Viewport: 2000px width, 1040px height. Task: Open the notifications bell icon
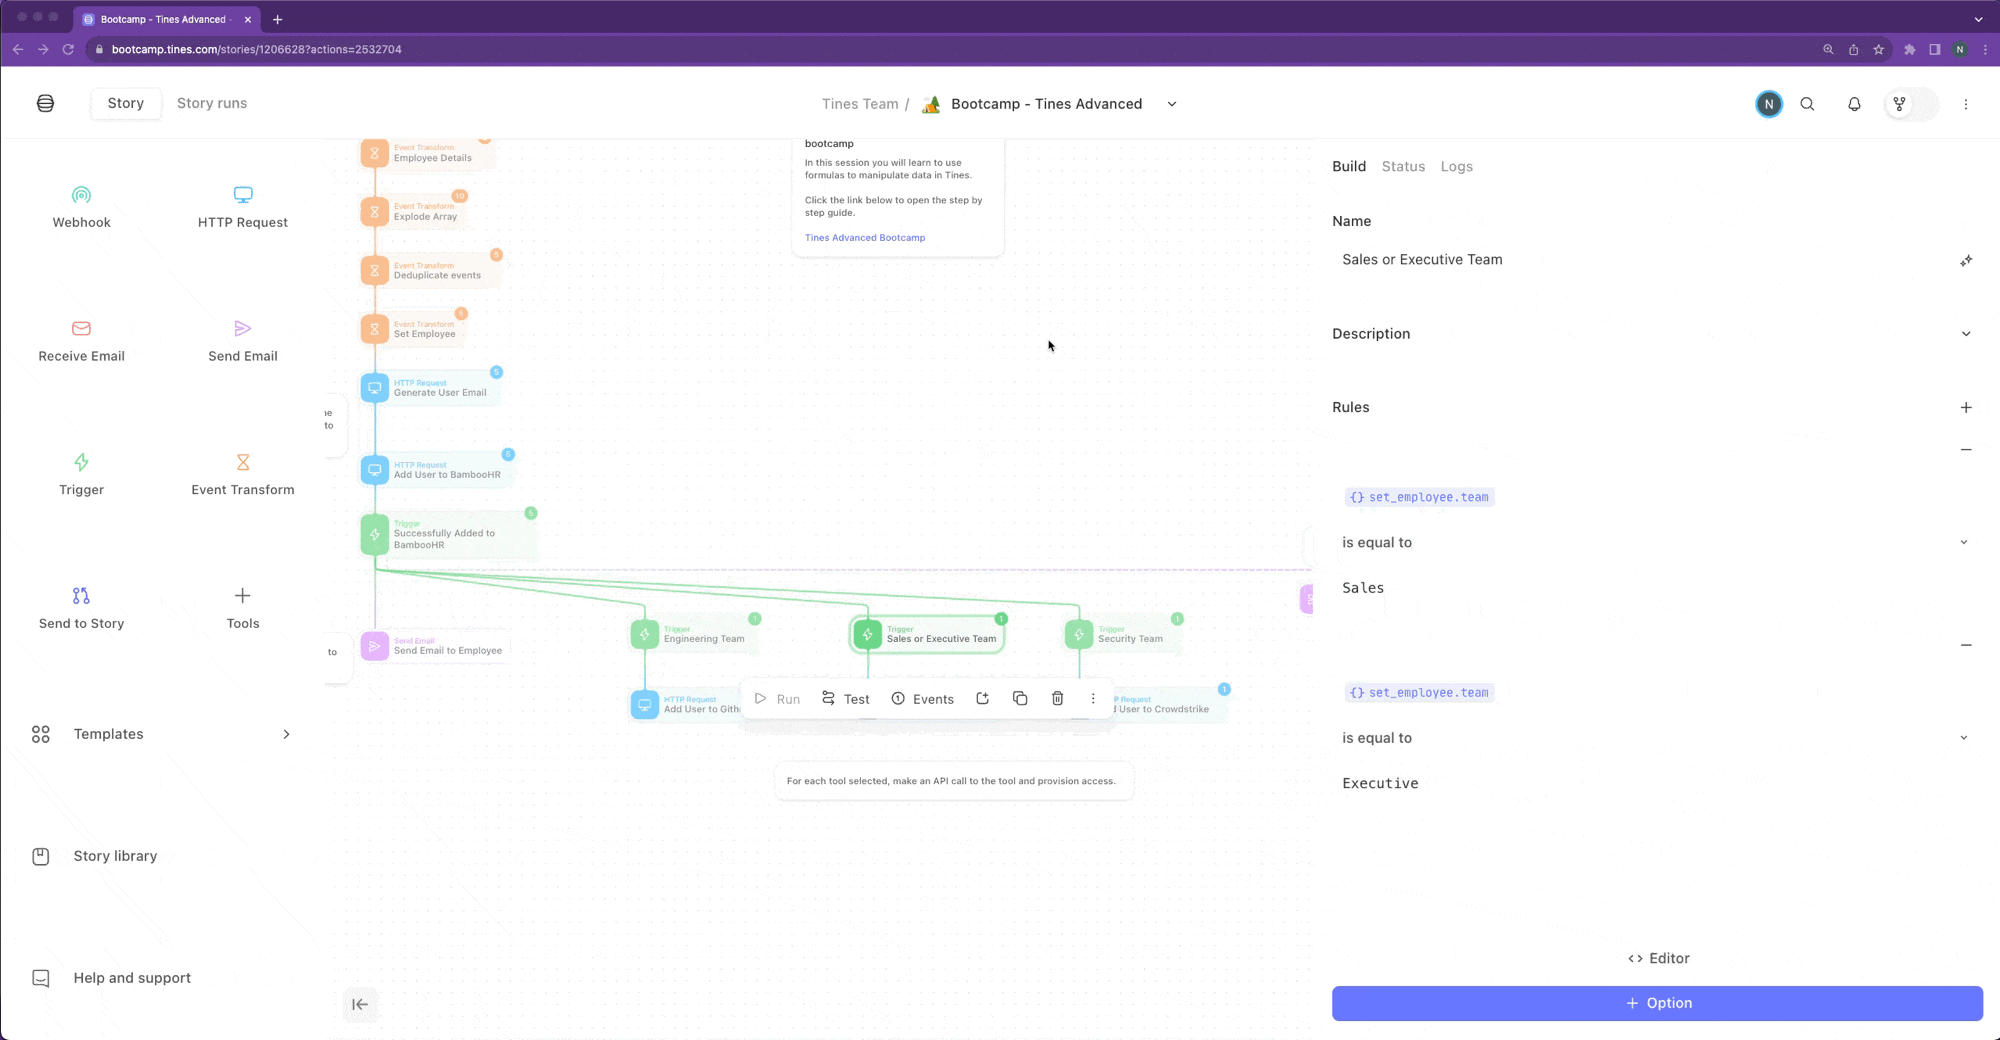tap(1854, 104)
